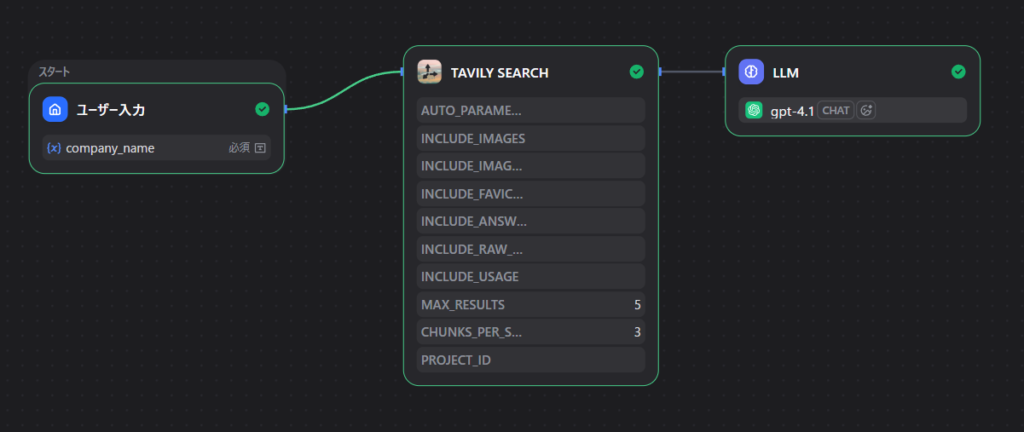Click the green status checkmark on ユーザー入力

click(x=262, y=109)
